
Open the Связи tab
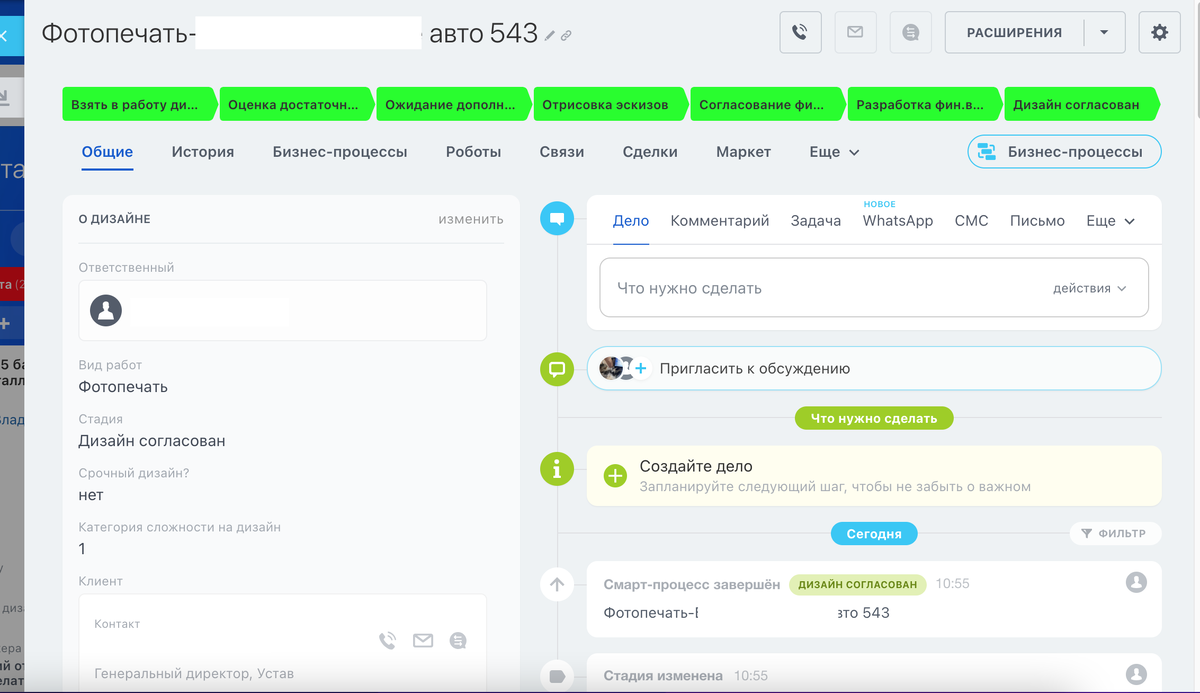(x=562, y=152)
